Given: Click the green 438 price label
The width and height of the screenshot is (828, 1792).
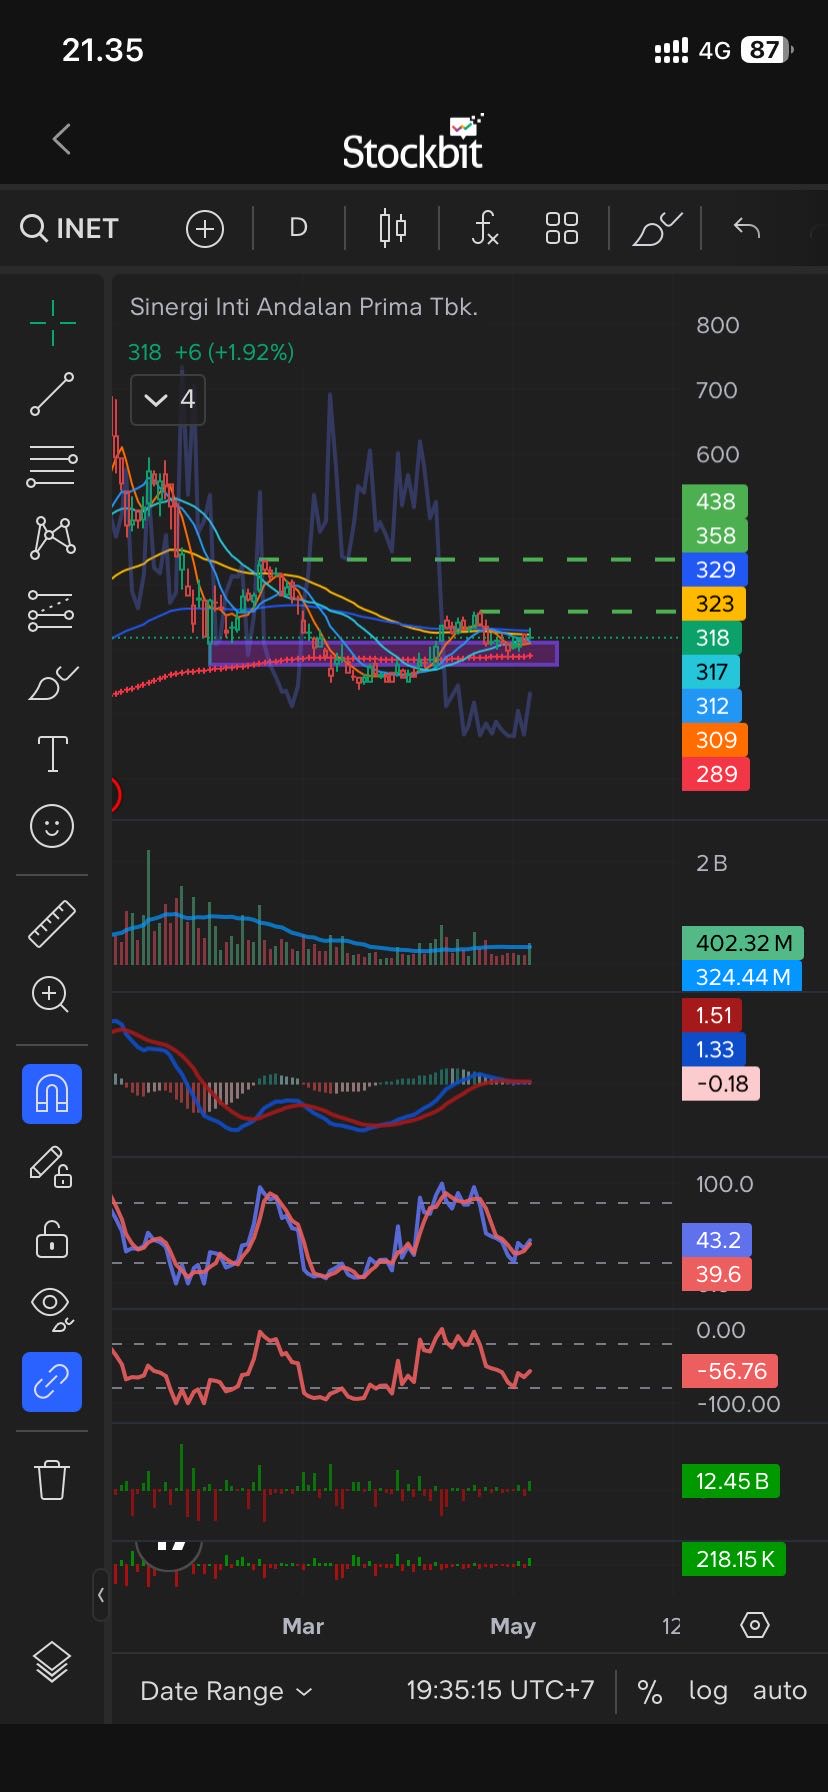Looking at the screenshot, I should click(x=715, y=502).
